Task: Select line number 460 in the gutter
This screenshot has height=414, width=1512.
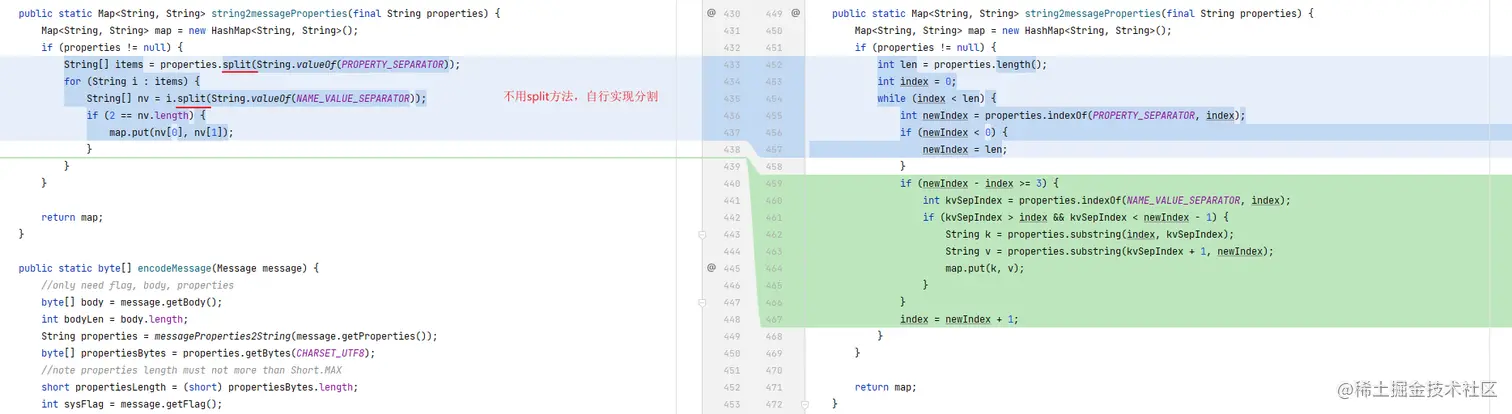Action: coord(774,200)
